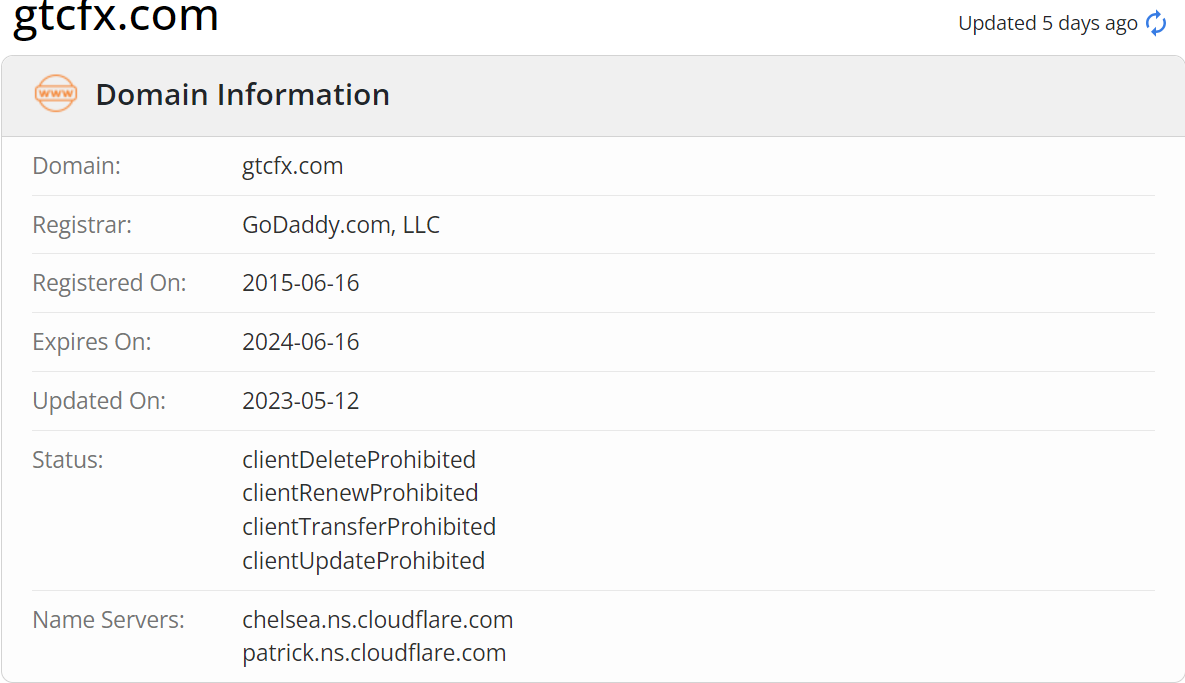Click the clientTransferProhibited status

369,527
